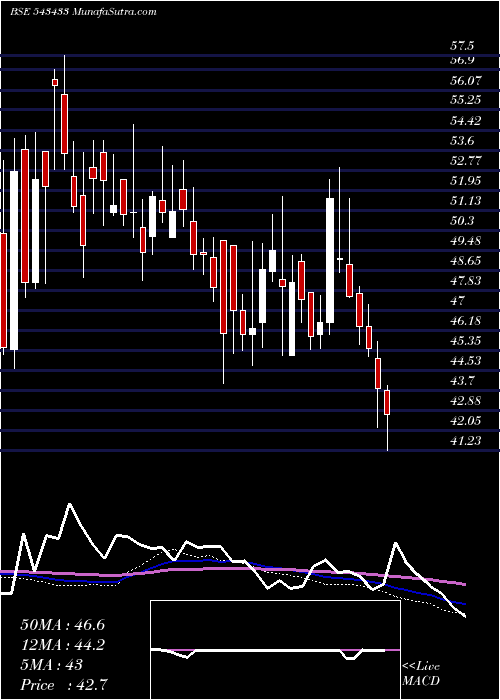The height and width of the screenshot is (700, 500).
Task: Click the <<Live MACD label
Action: coord(421,674)
